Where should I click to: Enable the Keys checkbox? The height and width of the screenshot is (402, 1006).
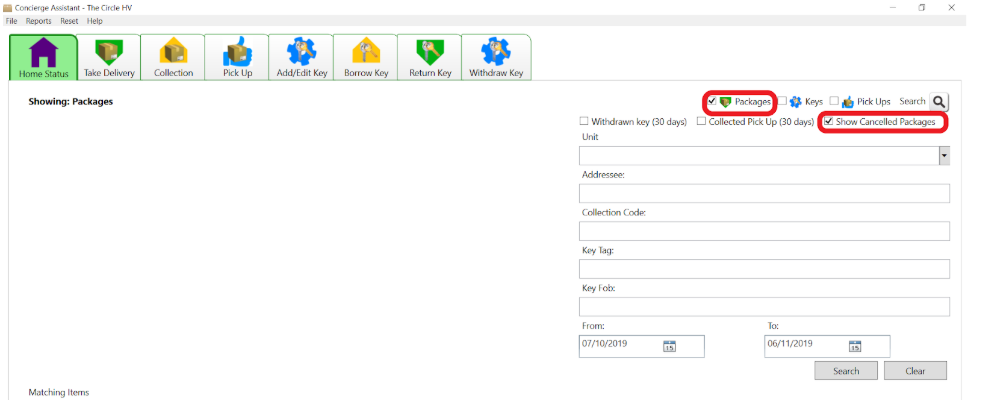(x=782, y=101)
